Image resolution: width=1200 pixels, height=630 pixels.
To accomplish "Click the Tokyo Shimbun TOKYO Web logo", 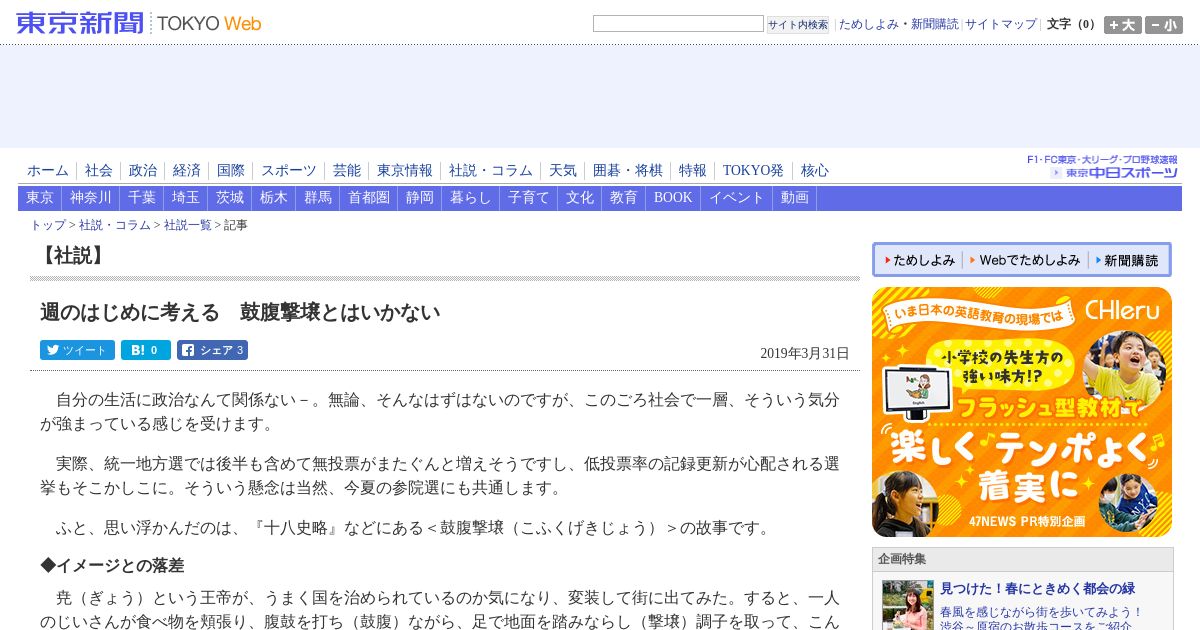I will click(139, 23).
